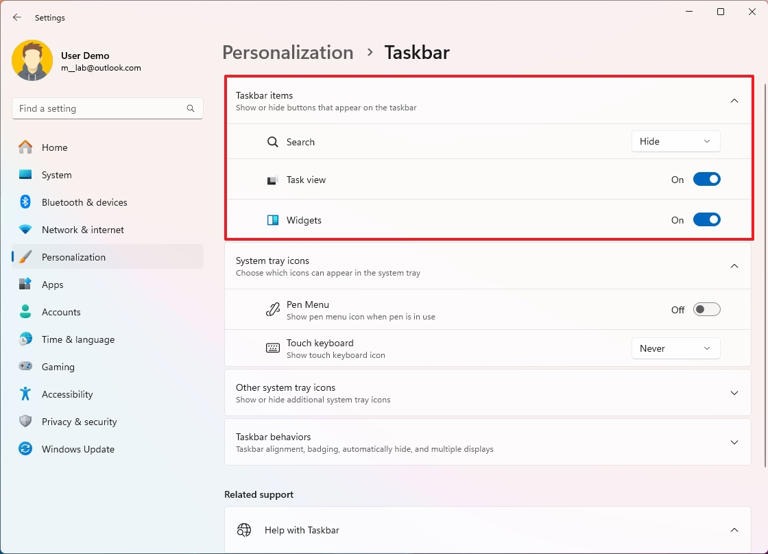Screen dimensions: 768x554
Task: Open Bluetooth & devices via its icon
Action: [25, 202]
